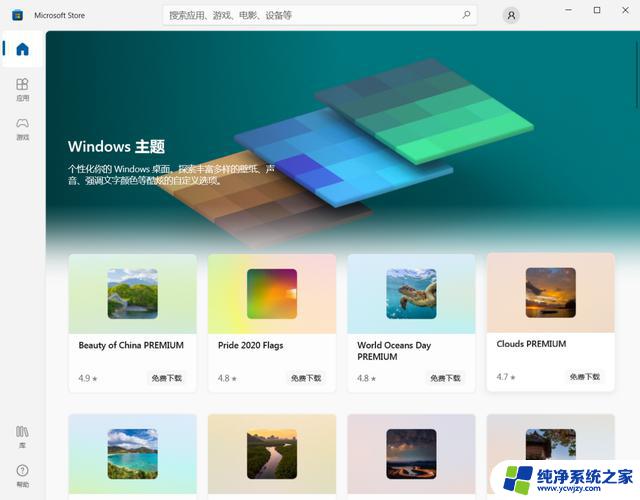Close the Microsoft Store window
Image resolution: width=640 pixels, height=500 pixels.
point(625,10)
